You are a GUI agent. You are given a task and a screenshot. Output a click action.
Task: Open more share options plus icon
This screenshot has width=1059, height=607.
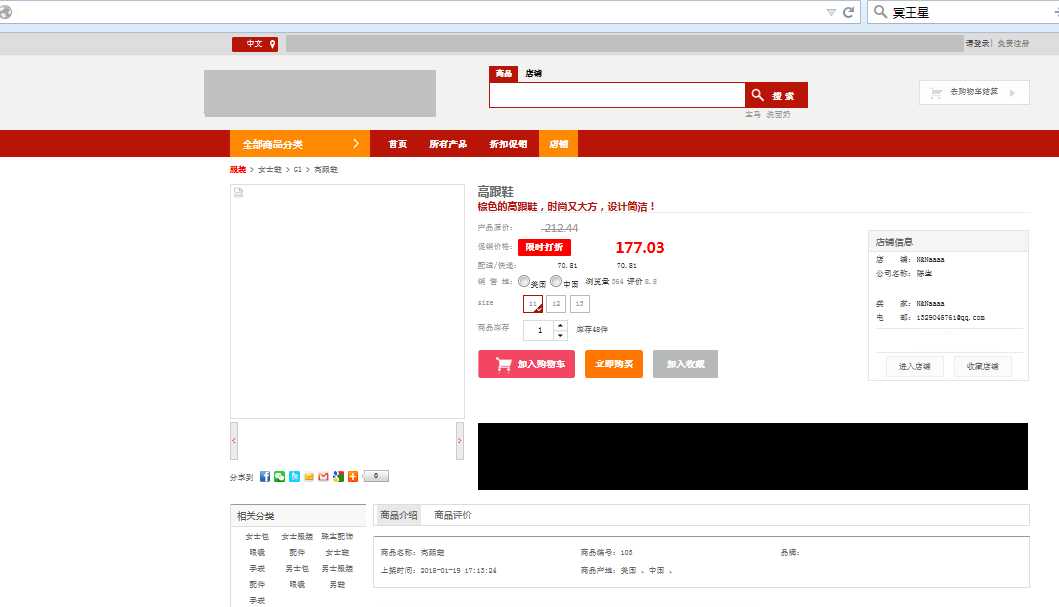[353, 477]
